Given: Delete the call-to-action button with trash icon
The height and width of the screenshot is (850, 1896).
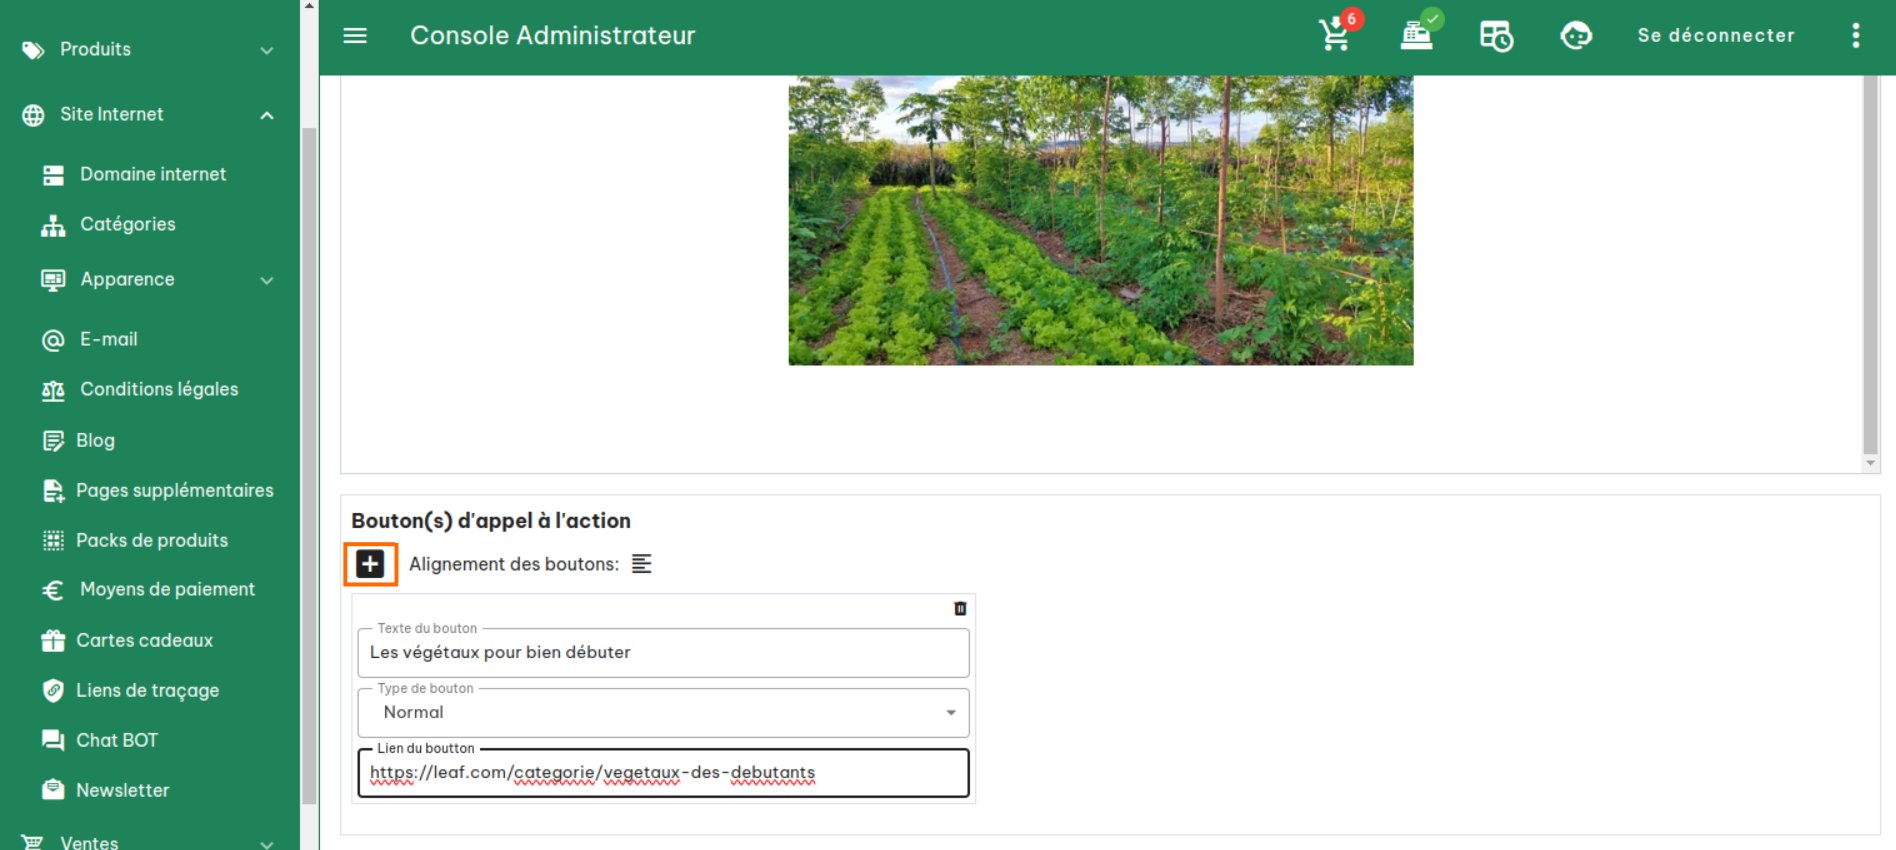Looking at the screenshot, I should 960,608.
